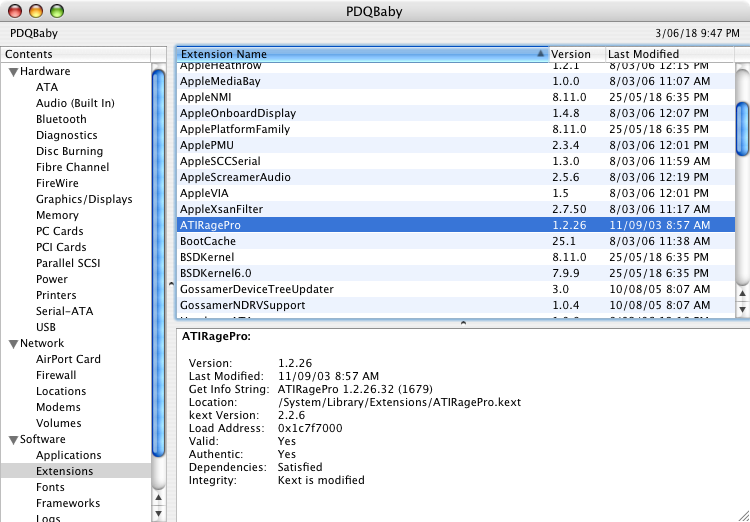
Task: Select ATA in the Hardware list
Action: tap(47, 87)
